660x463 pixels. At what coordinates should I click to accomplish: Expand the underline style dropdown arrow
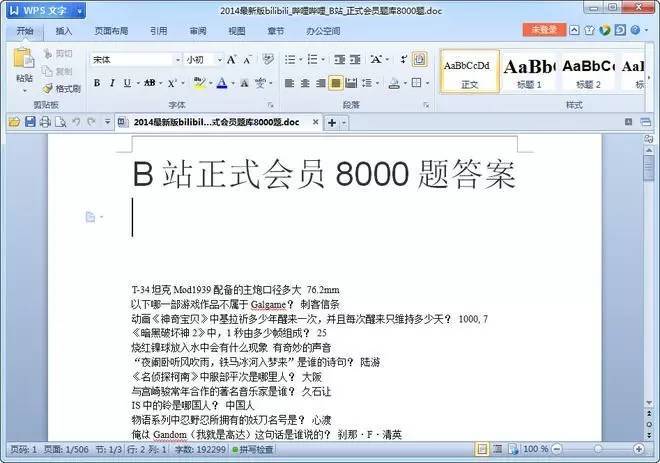pyautogui.click(x=138, y=83)
